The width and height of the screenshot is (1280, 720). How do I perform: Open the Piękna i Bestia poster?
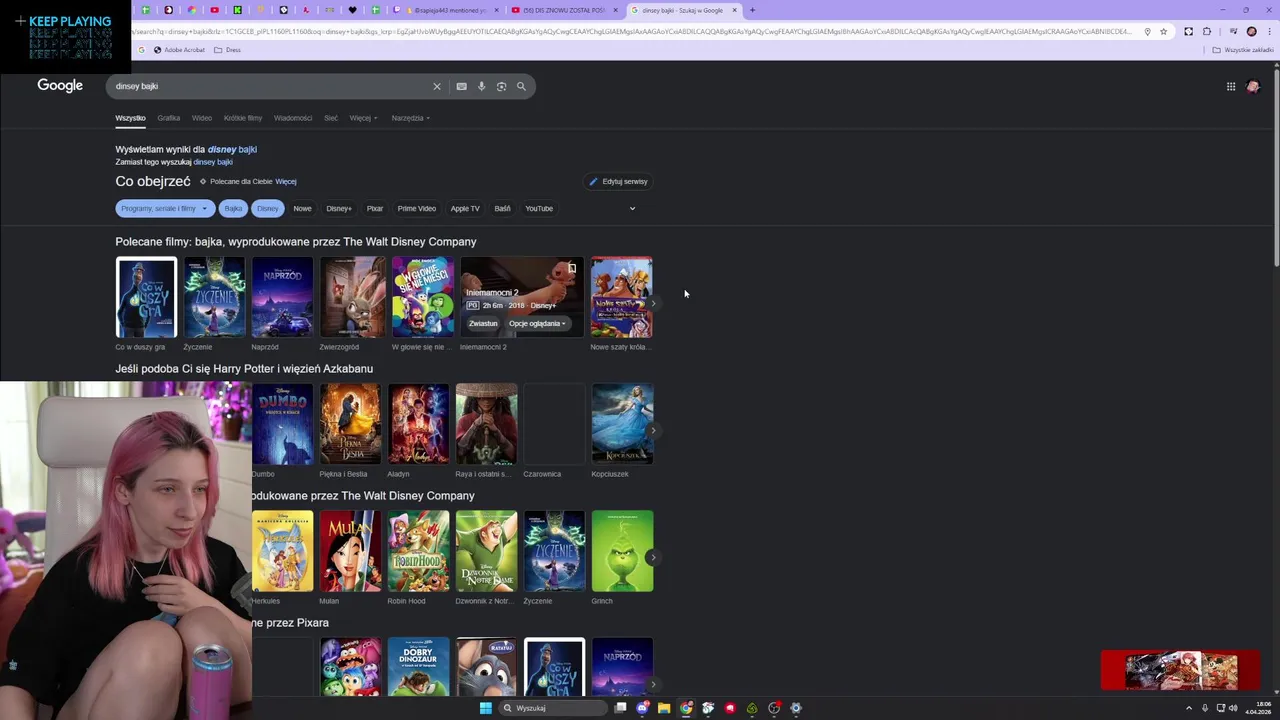click(x=350, y=424)
